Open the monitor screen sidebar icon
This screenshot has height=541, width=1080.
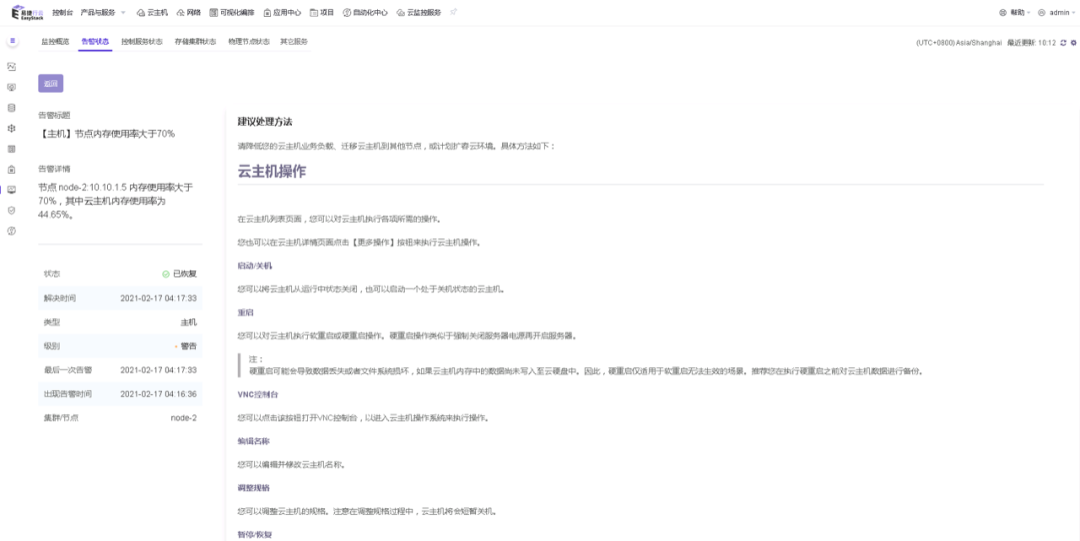[x=11, y=88]
